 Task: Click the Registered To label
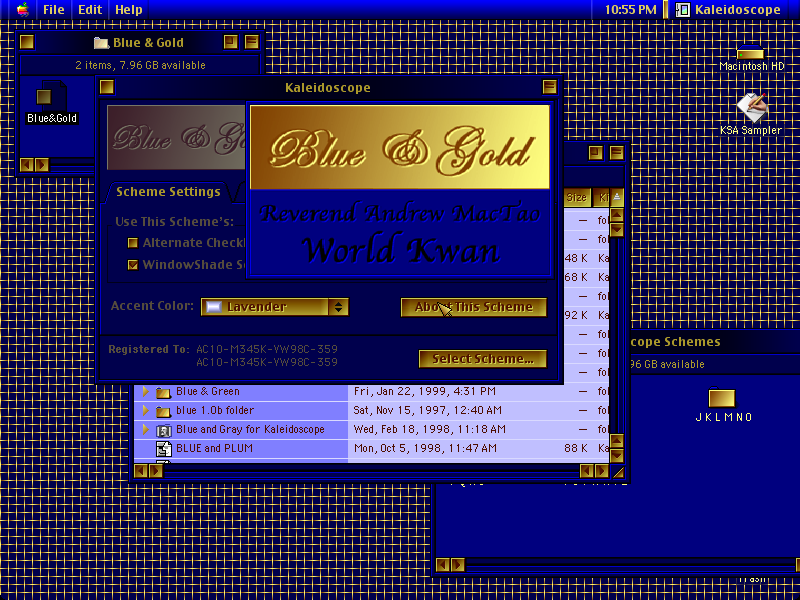(148, 349)
